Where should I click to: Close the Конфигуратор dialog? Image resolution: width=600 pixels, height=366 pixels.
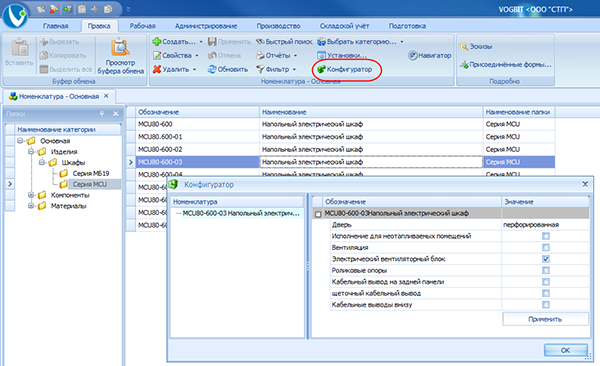585,184
